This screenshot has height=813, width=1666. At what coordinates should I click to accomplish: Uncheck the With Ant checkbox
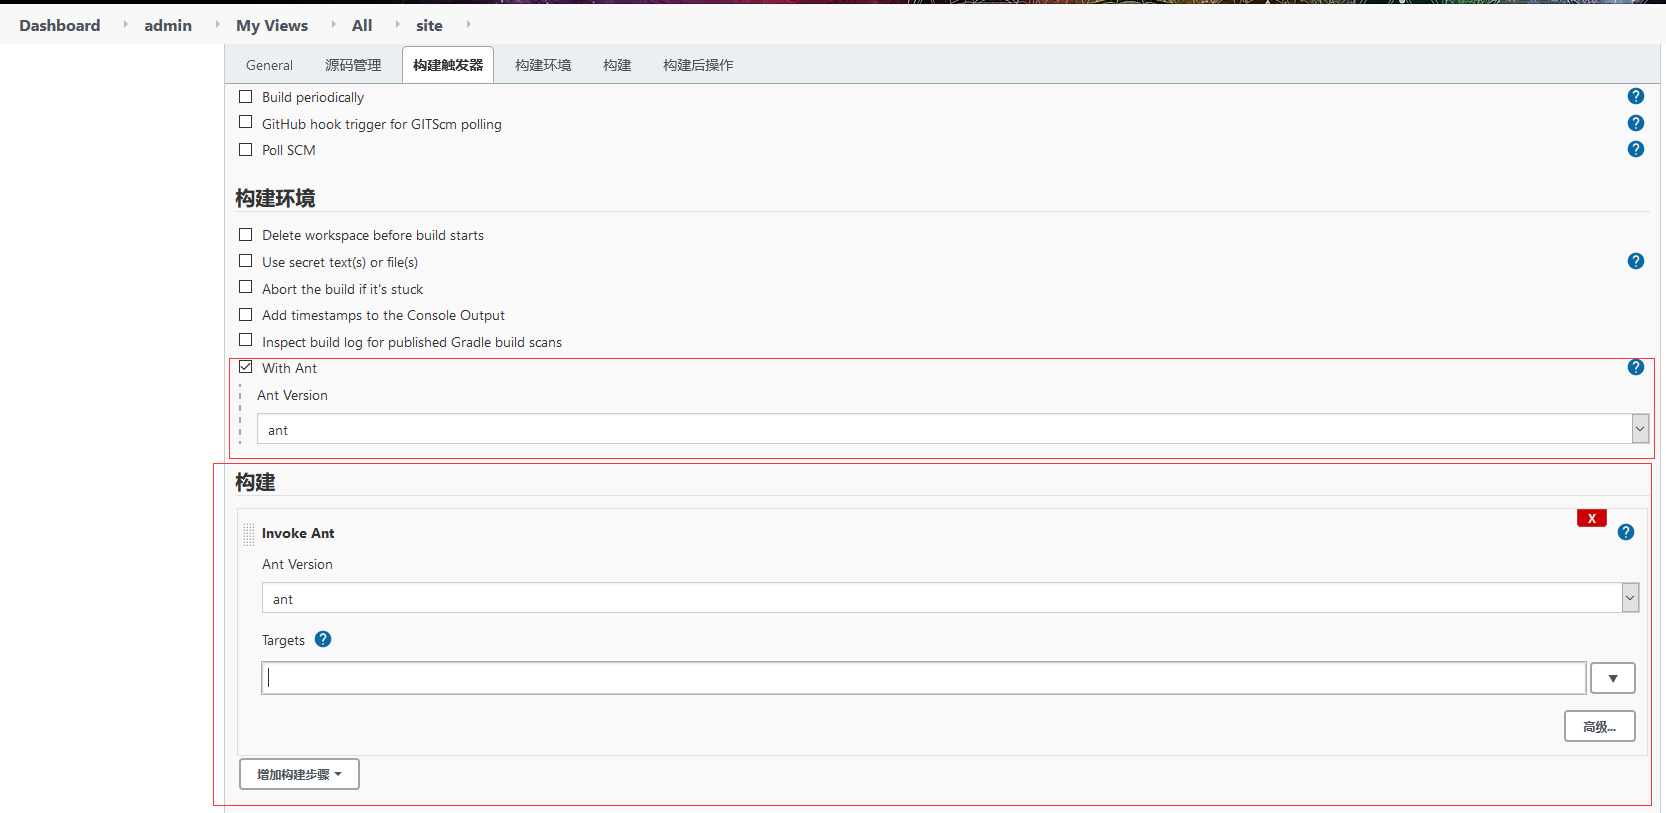245,367
